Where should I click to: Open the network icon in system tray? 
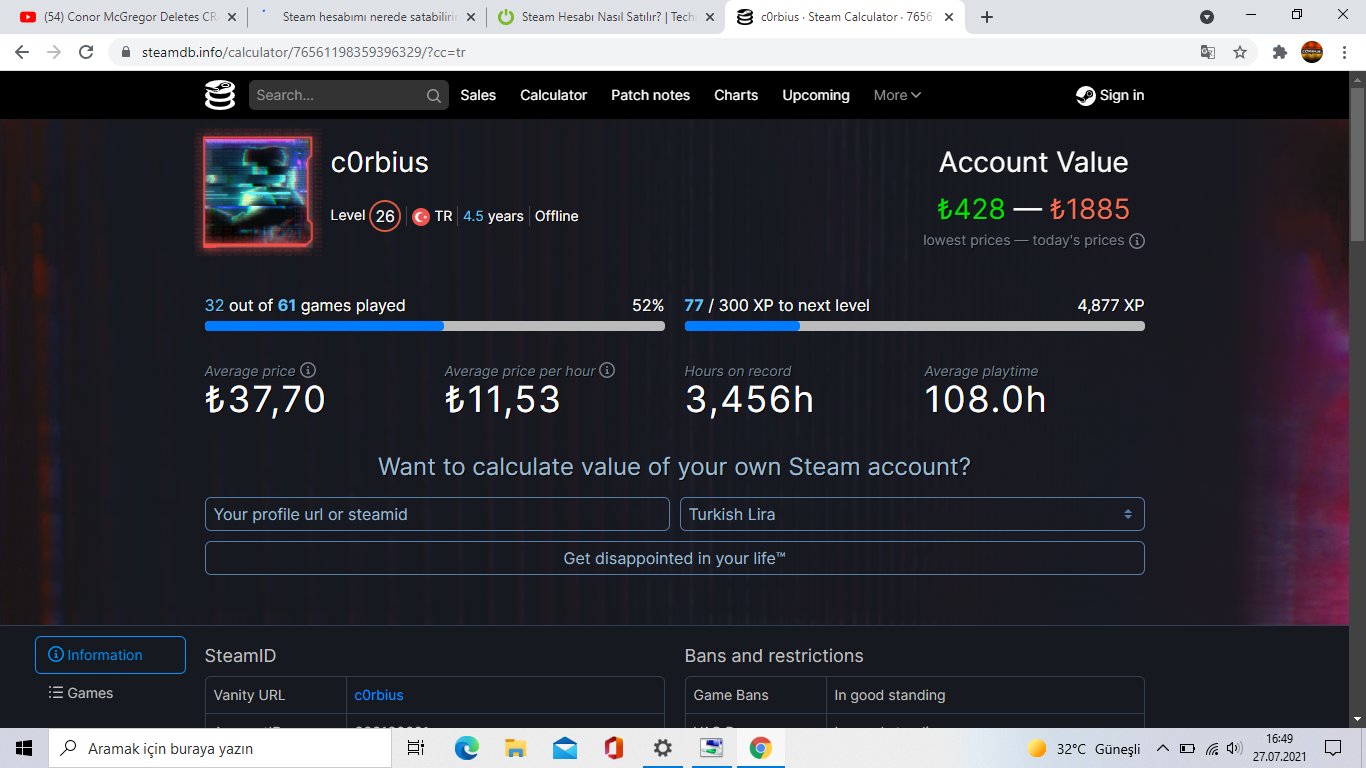(1212, 748)
